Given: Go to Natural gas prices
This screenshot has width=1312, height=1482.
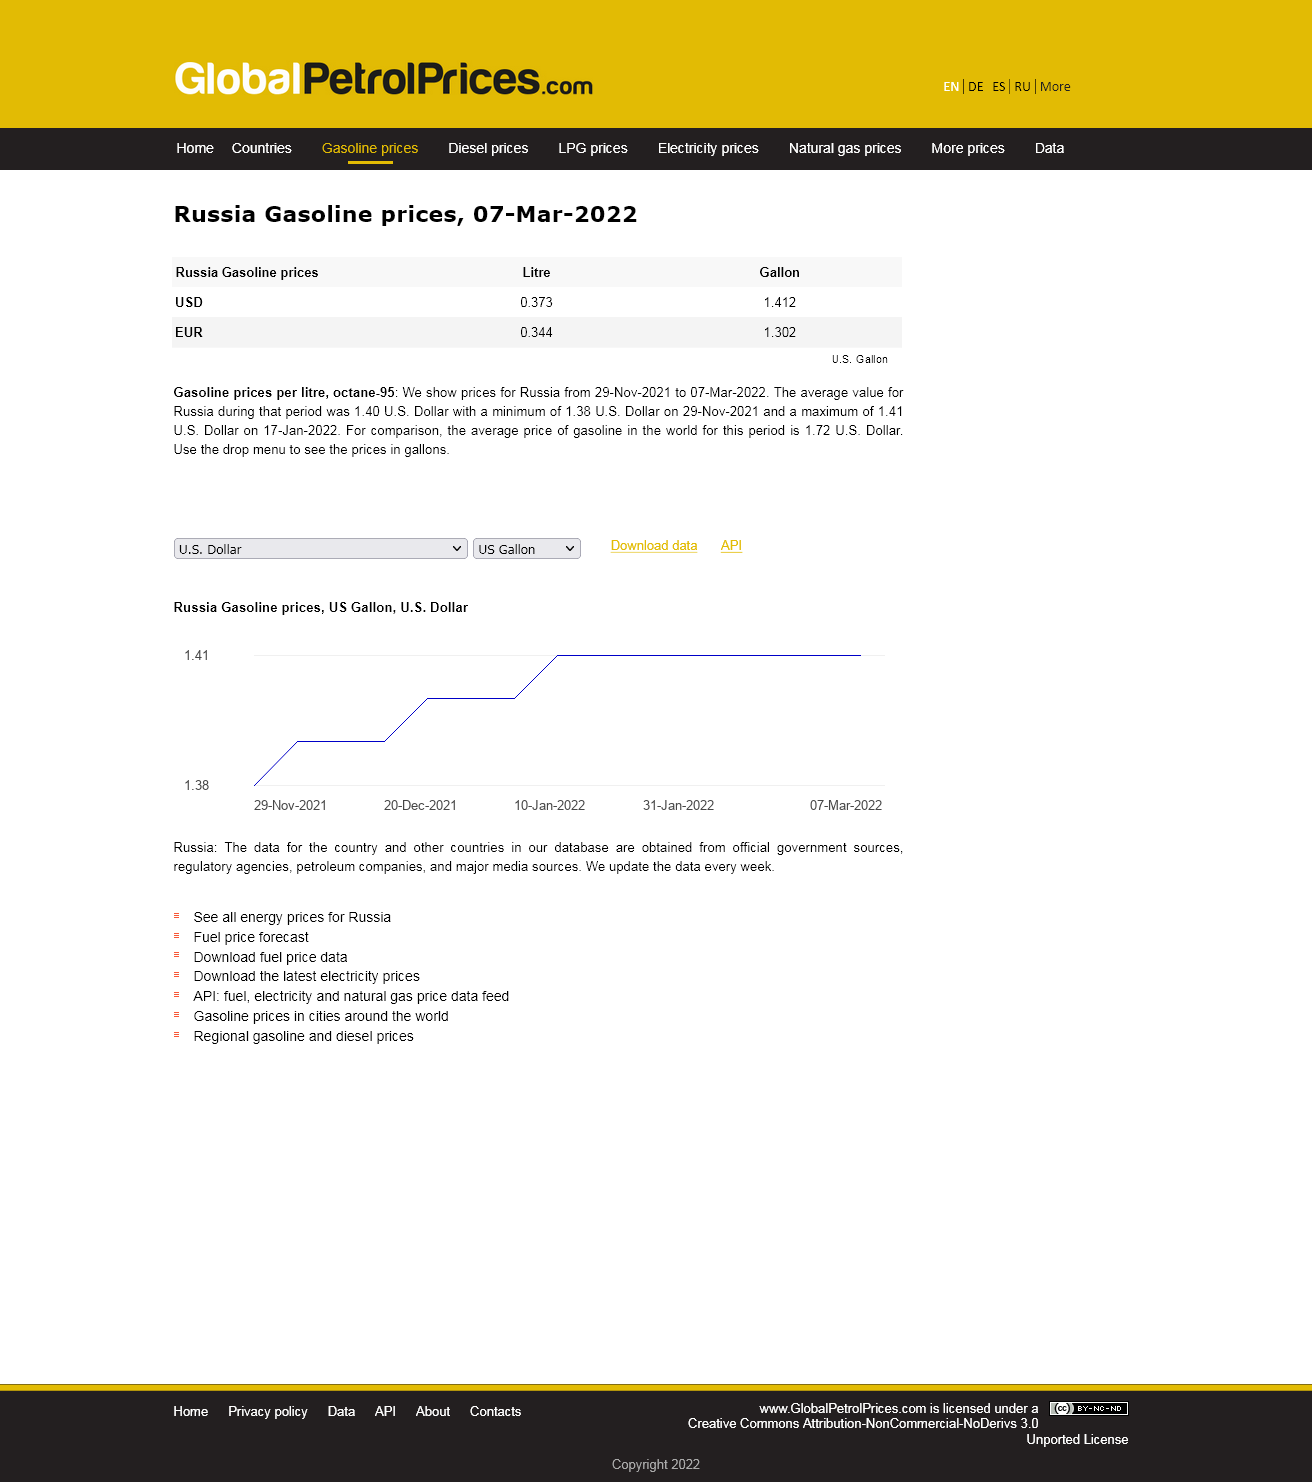Looking at the screenshot, I should tap(845, 148).
